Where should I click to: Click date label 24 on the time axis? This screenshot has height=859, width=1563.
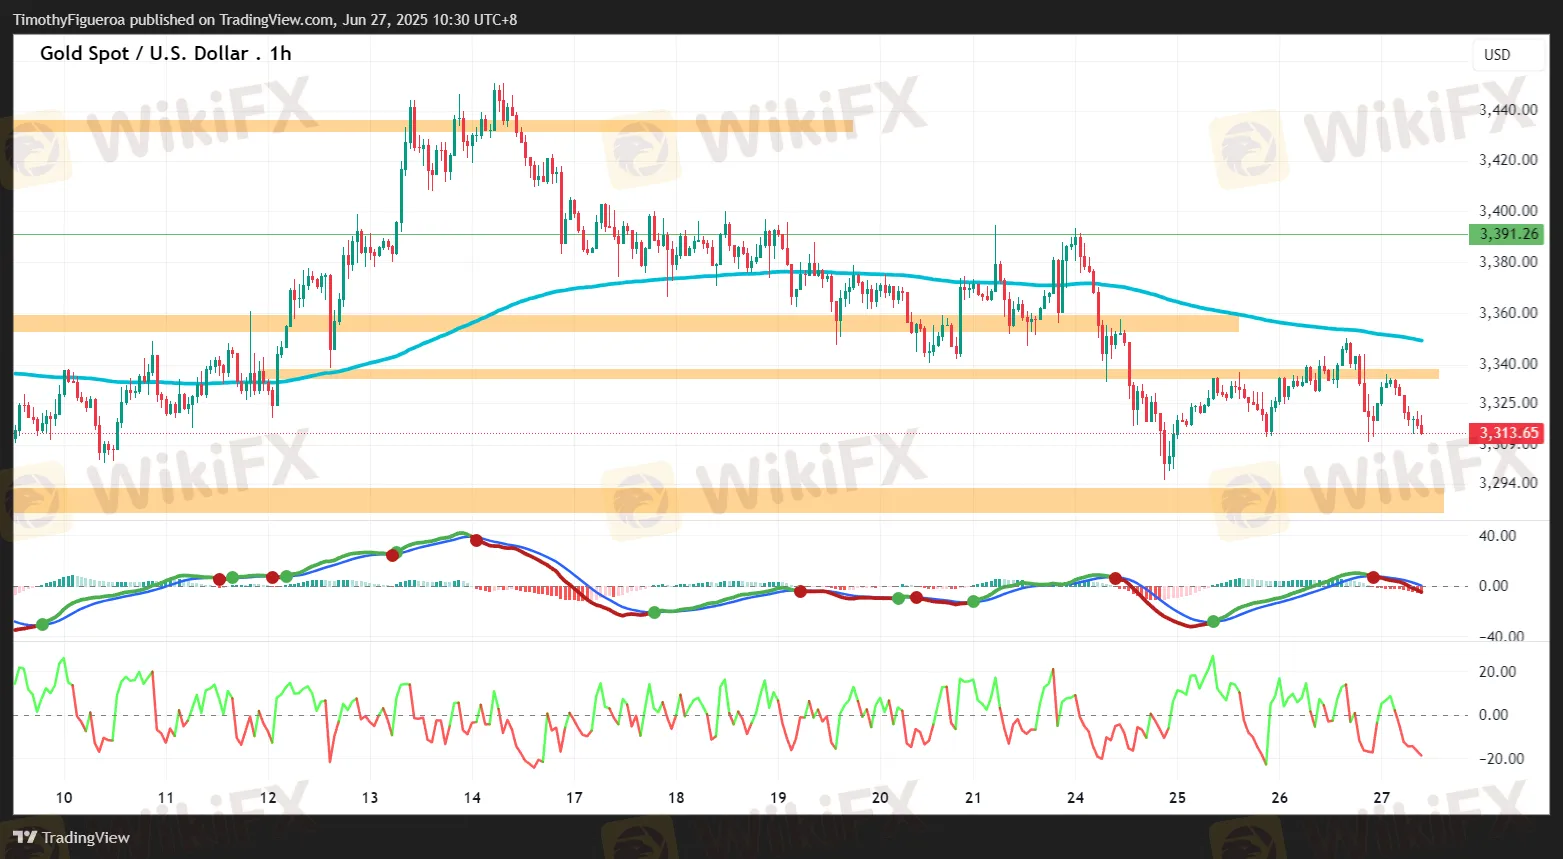[1075, 798]
